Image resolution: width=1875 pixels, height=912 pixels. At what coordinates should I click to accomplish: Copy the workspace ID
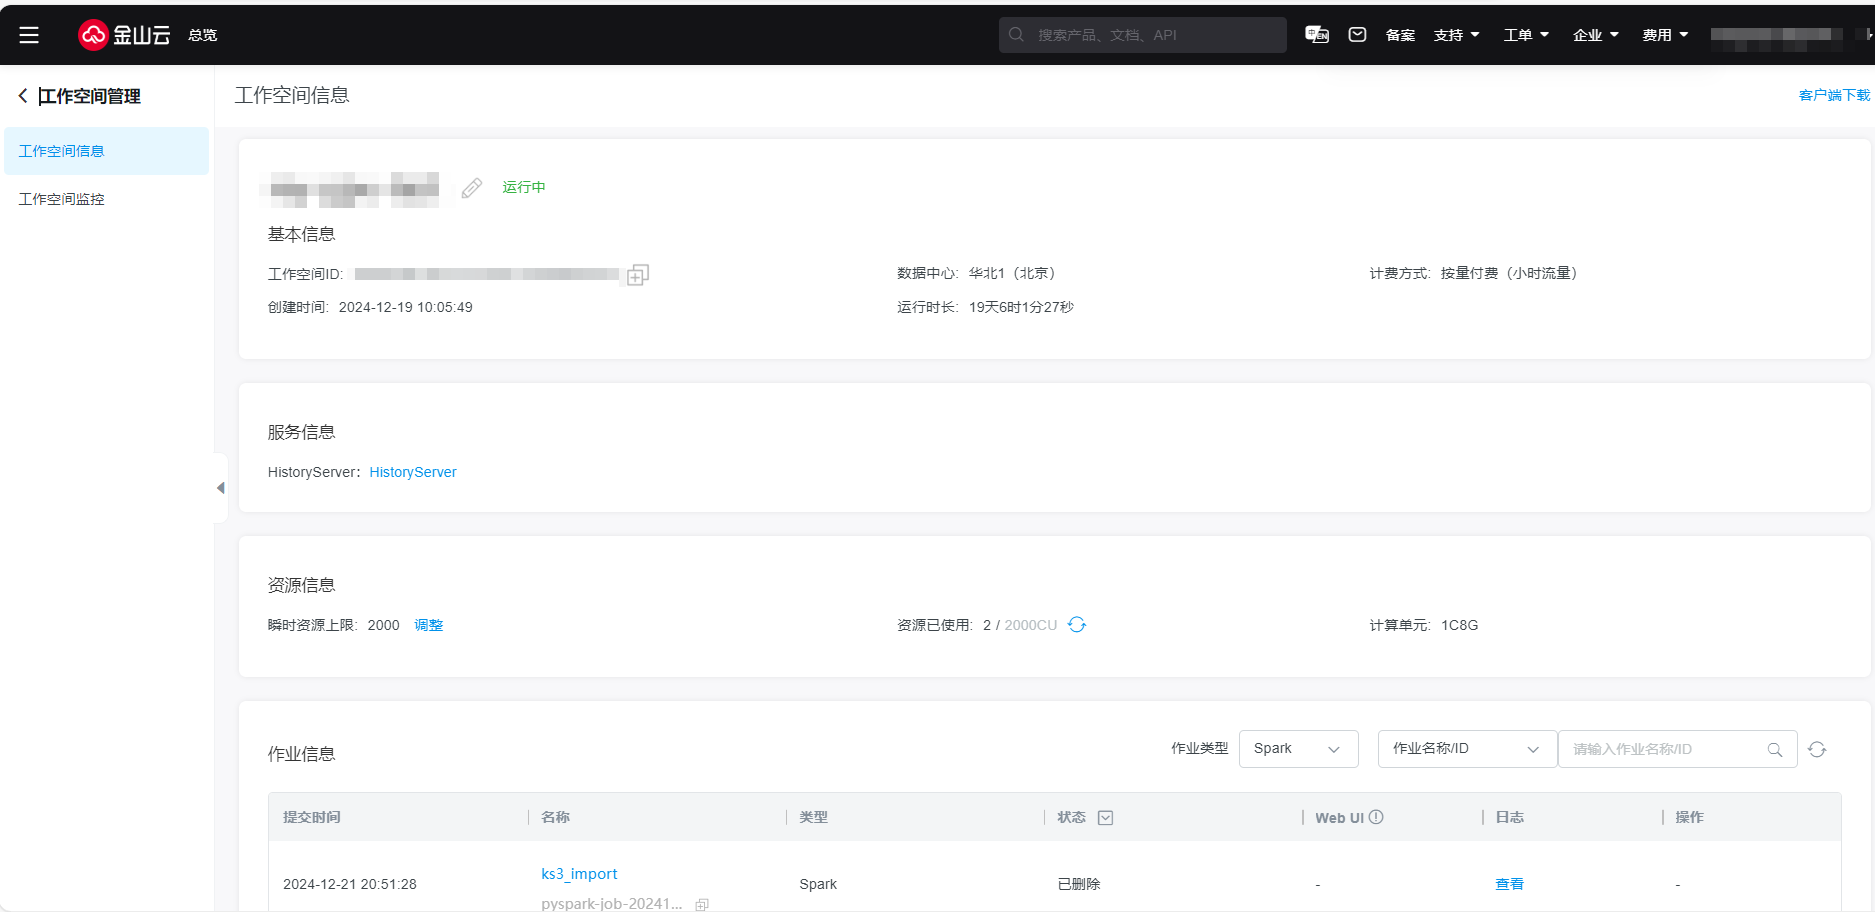pyautogui.click(x=638, y=275)
